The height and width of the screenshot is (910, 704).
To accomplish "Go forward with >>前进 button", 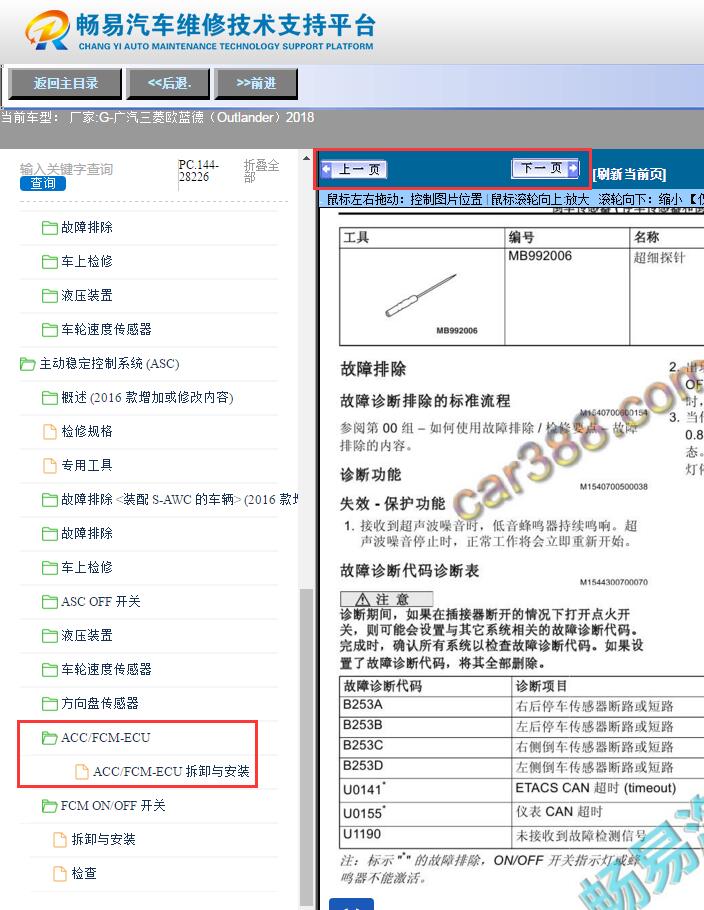I will (256, 84).
